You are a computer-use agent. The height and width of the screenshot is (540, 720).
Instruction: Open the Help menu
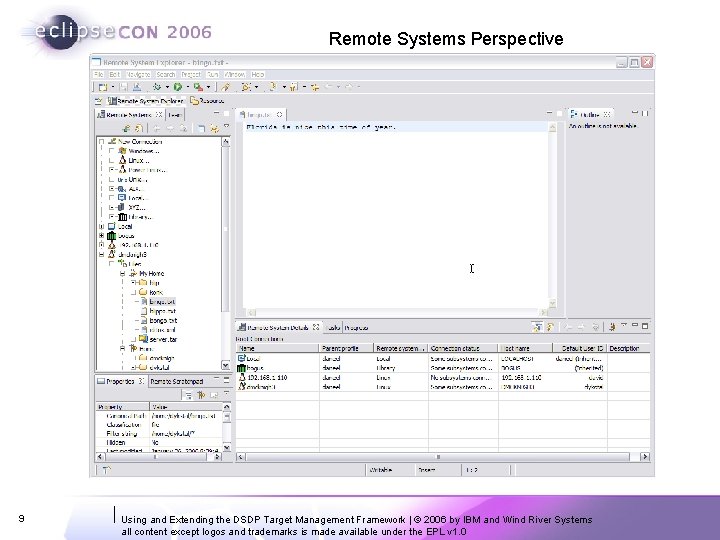258,74
